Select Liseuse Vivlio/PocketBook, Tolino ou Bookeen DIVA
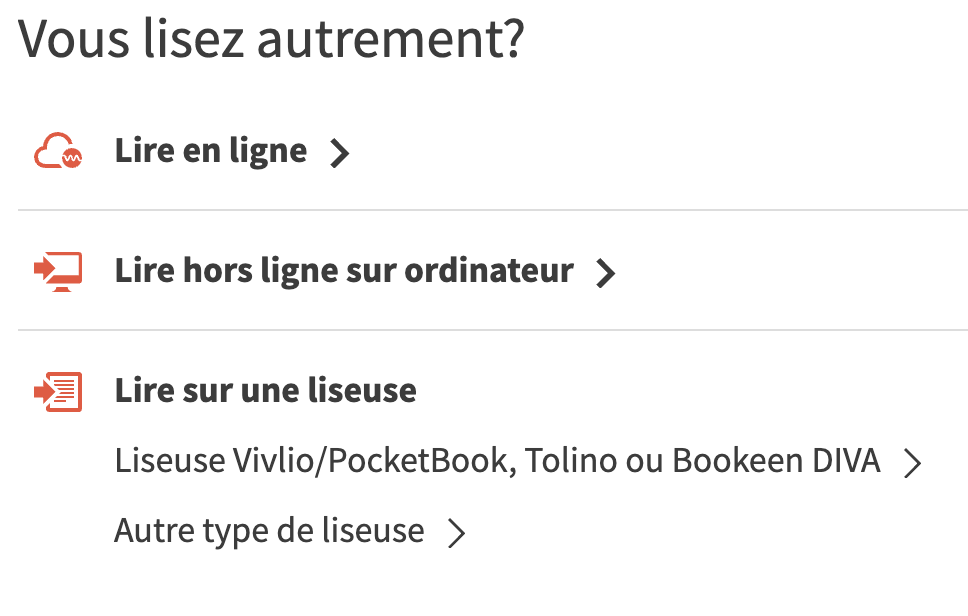The height and width of the screenshot is (616, 968). click(x=497, y=461)
